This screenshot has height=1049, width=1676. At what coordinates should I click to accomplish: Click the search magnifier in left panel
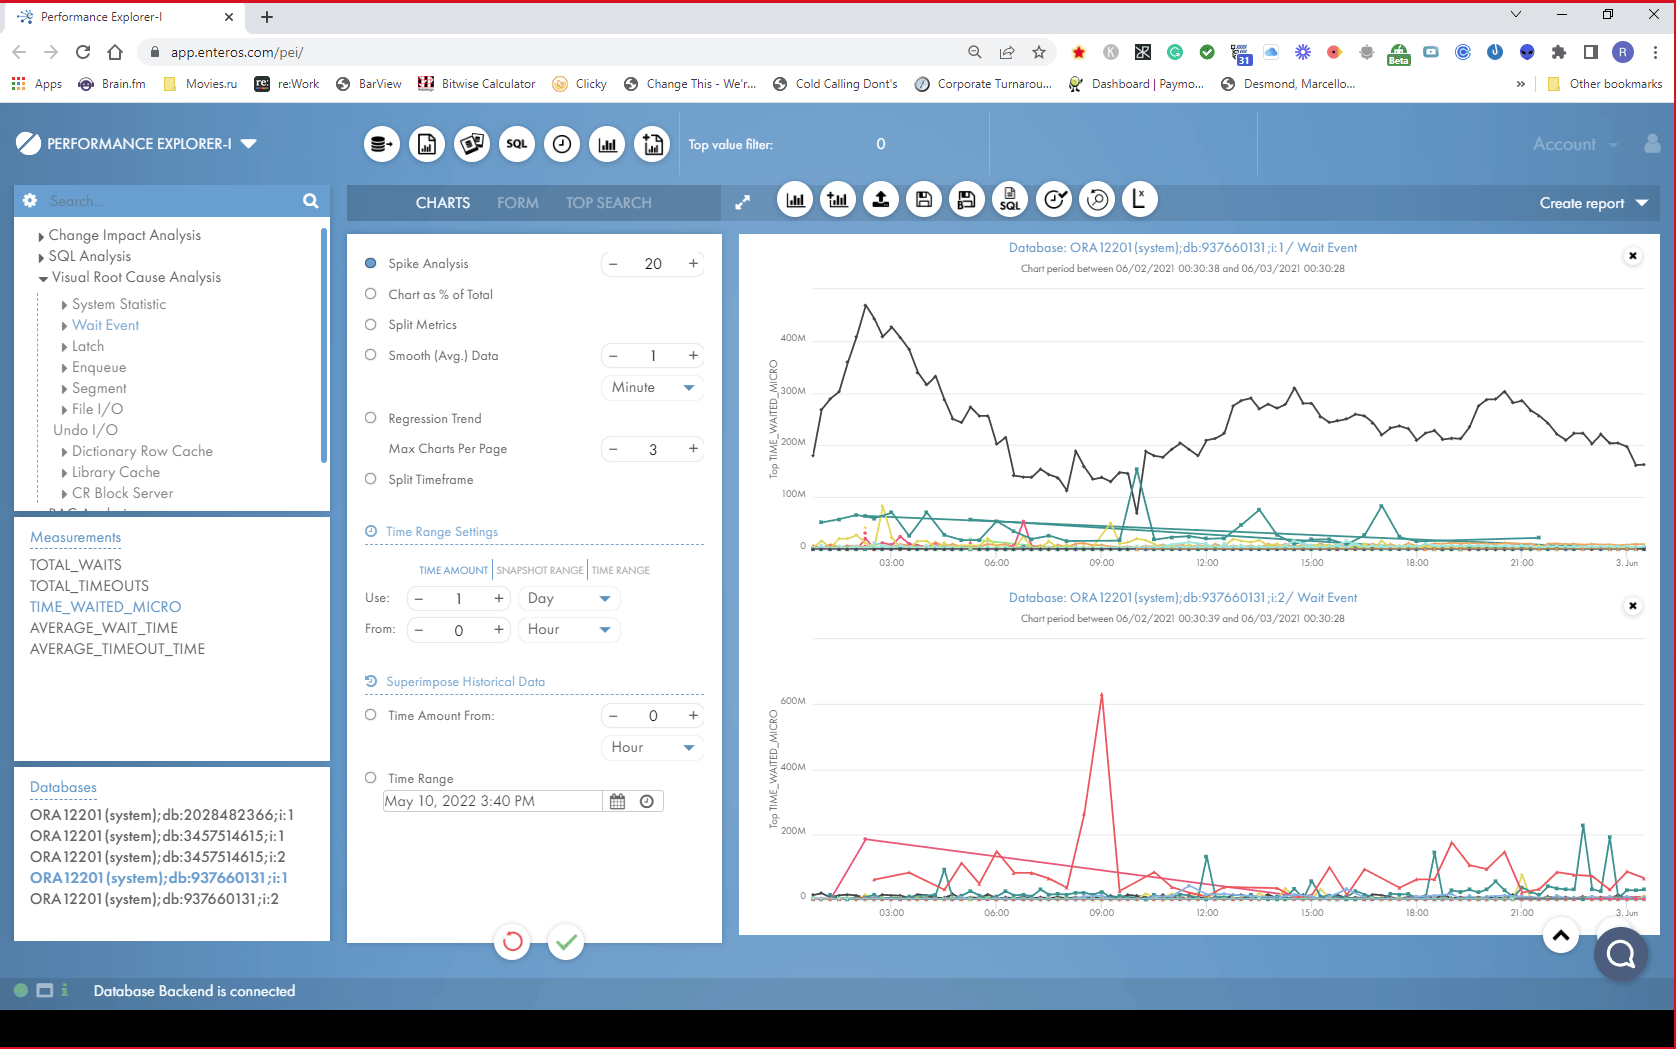(x=311, y=201)
